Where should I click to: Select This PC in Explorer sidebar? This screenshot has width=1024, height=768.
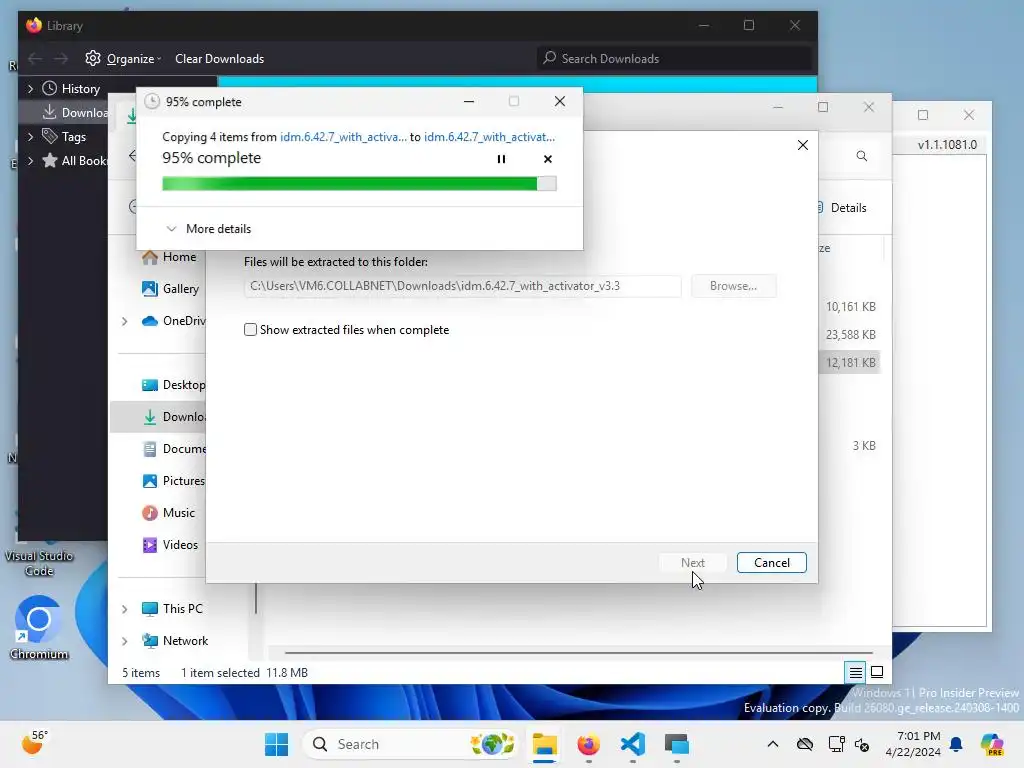pyautogui.click(x=172, y=609)
